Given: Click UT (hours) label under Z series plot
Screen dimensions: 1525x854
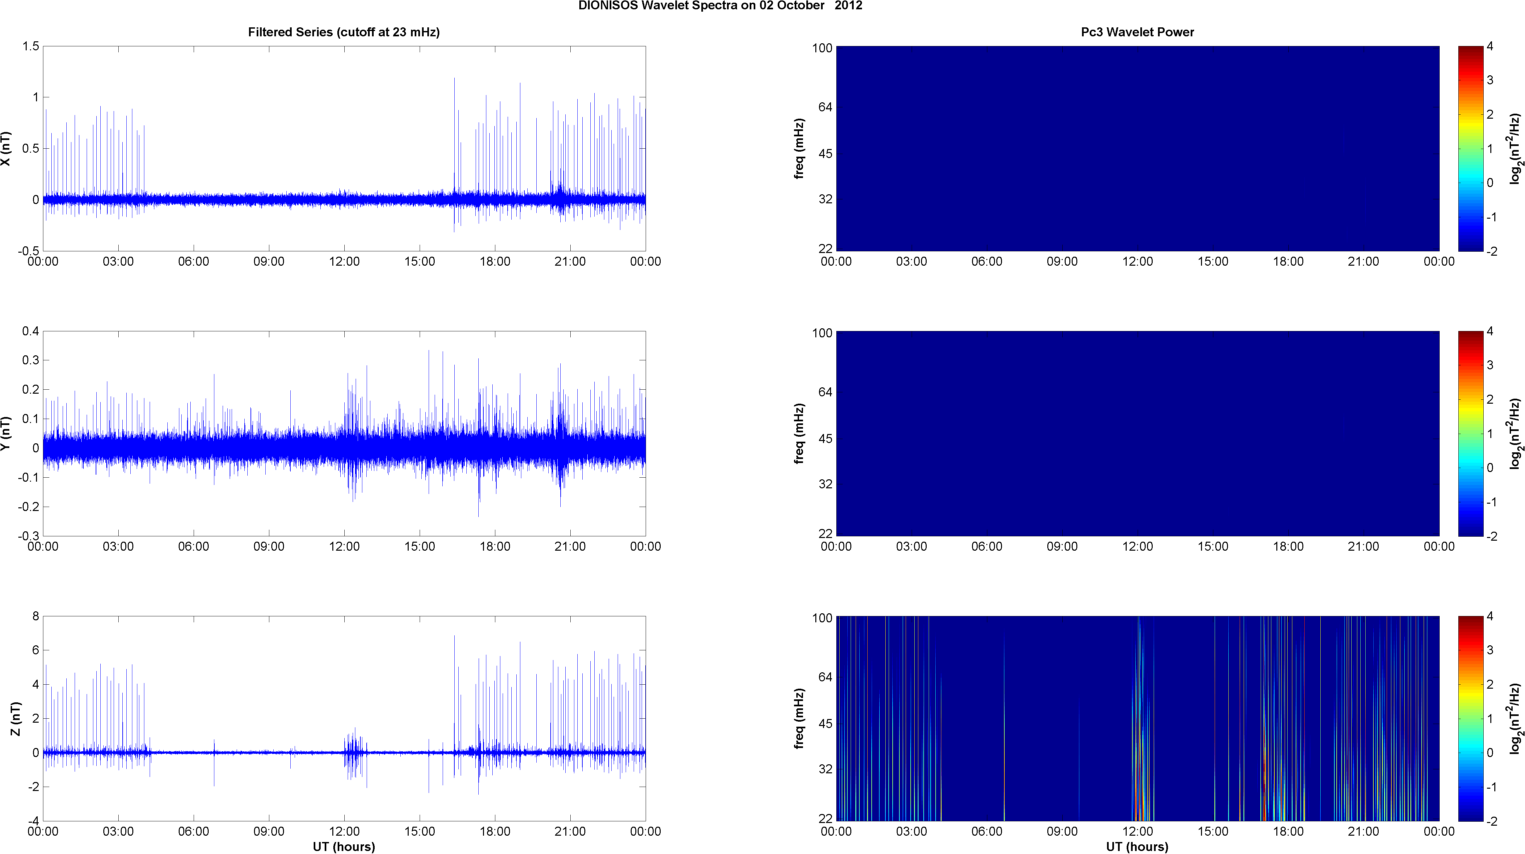Looking at the screenshot, I should click(x=344, y=846).
